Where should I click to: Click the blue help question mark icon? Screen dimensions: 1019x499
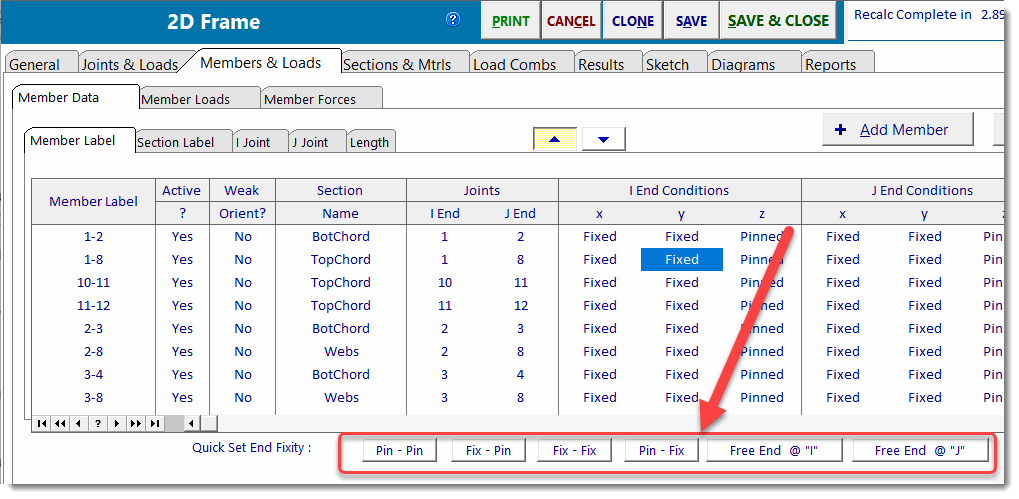tap(453, 19)
